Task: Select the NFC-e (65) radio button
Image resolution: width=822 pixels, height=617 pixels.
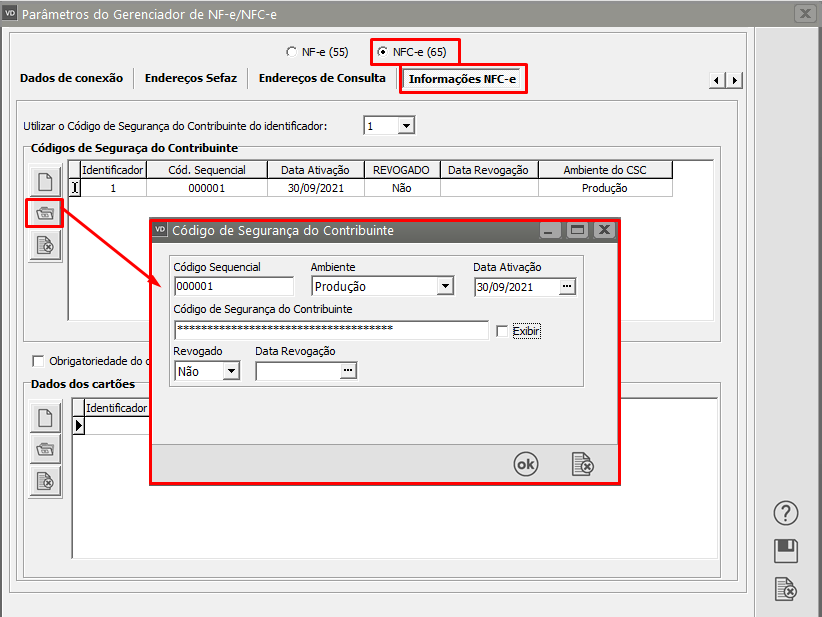Action: [x=382, y=51]
